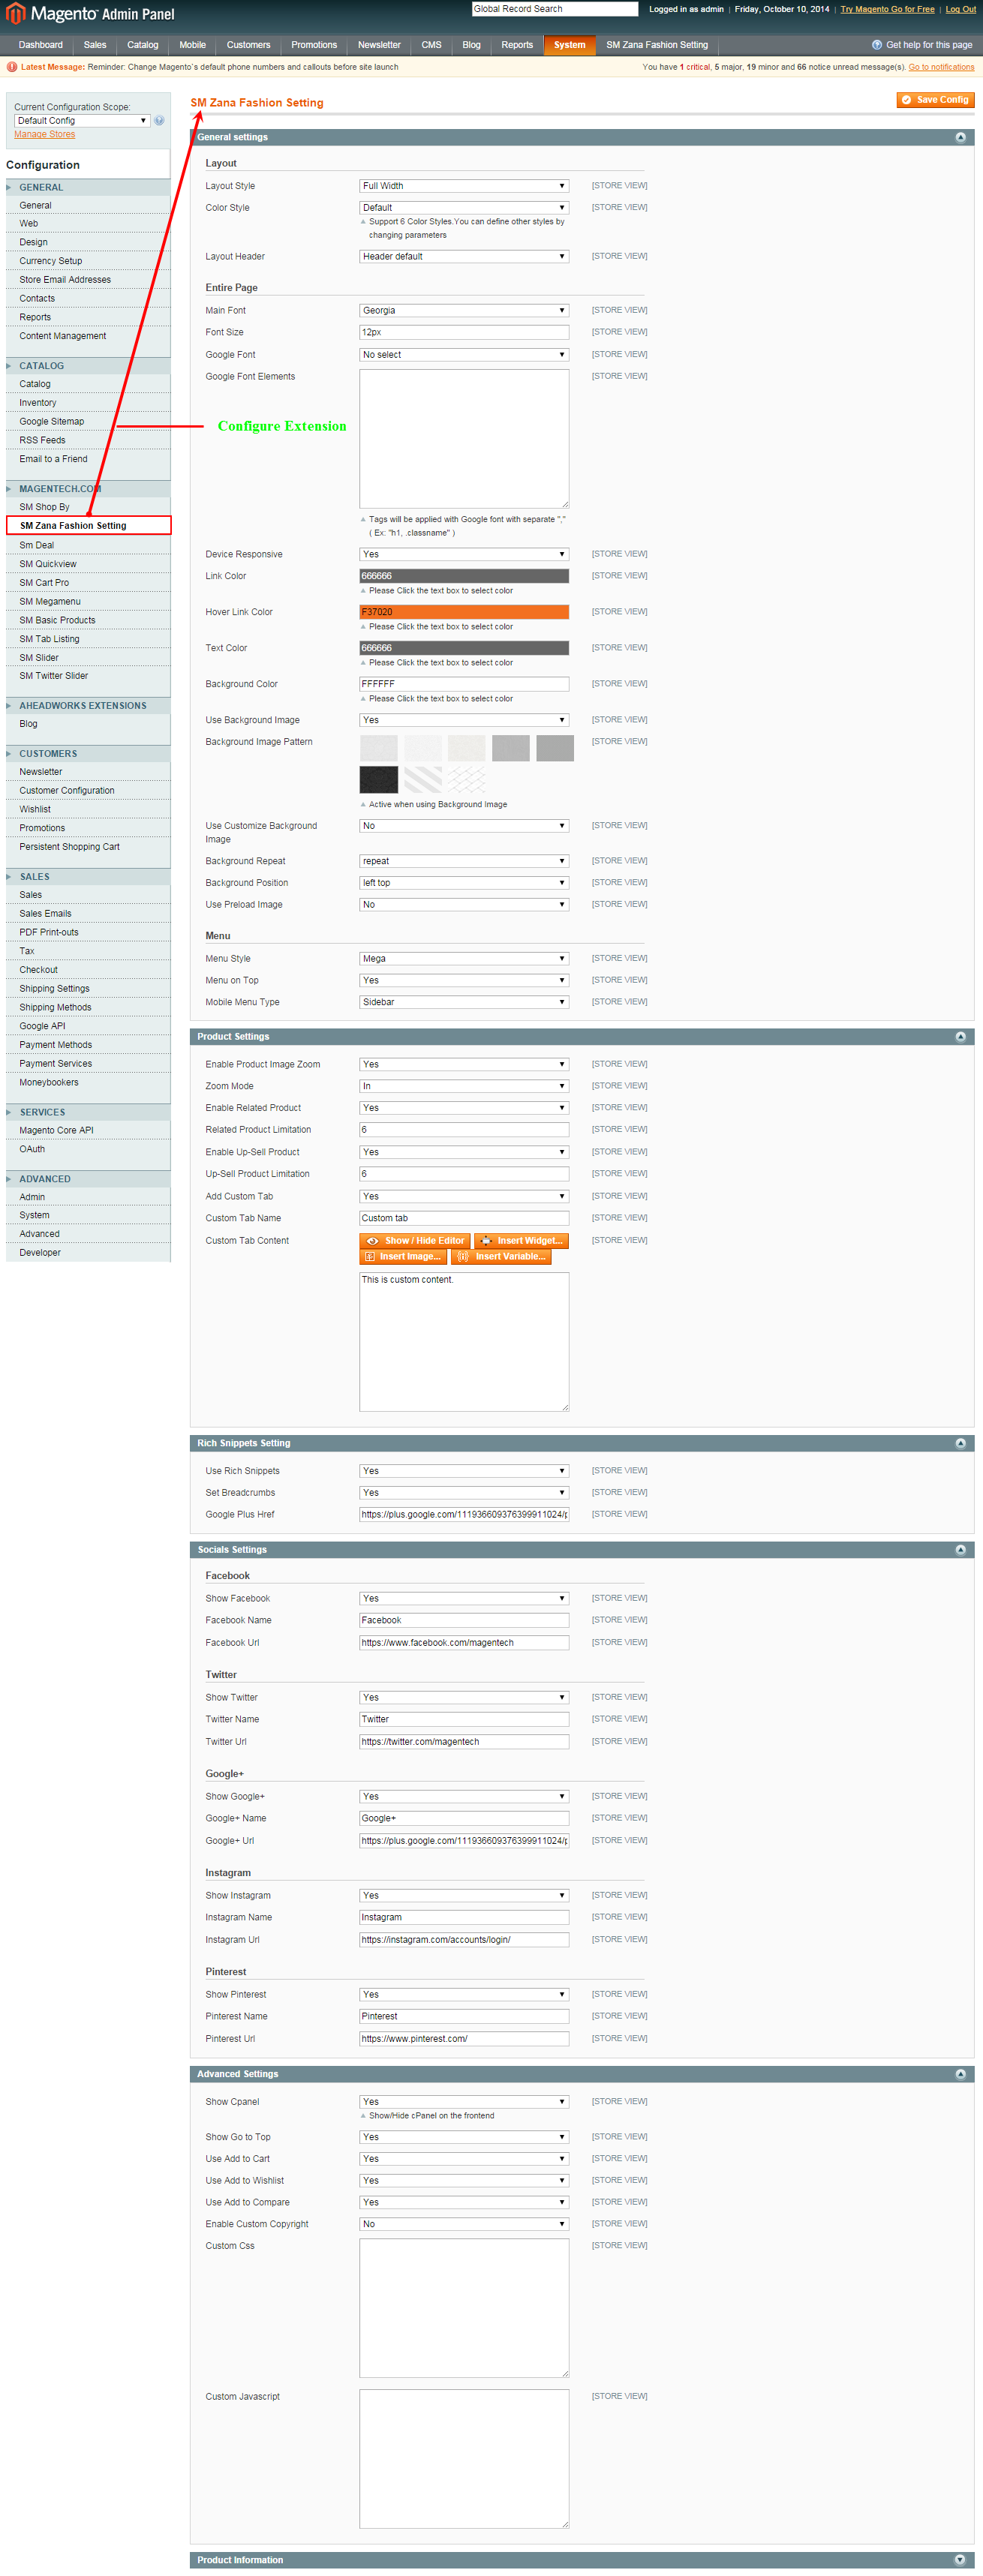Click the Save Config button
The height and width of the screenshot is (2576, 983).
(935, 100)
